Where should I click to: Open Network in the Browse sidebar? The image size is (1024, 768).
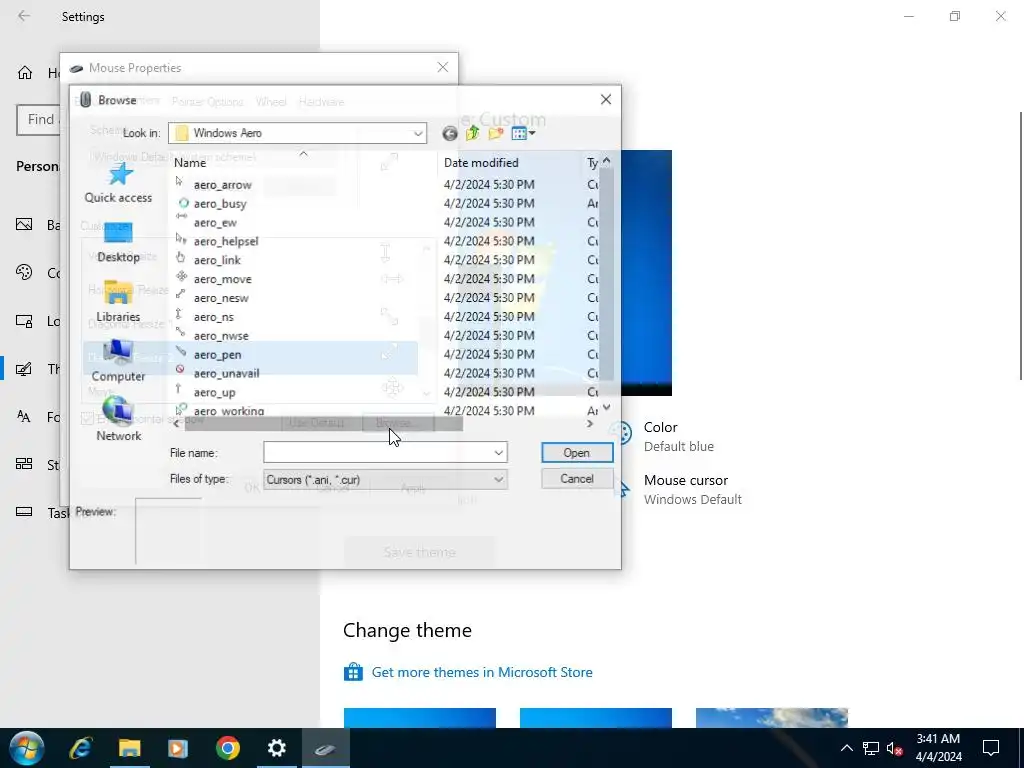click(x=118, y=421)
